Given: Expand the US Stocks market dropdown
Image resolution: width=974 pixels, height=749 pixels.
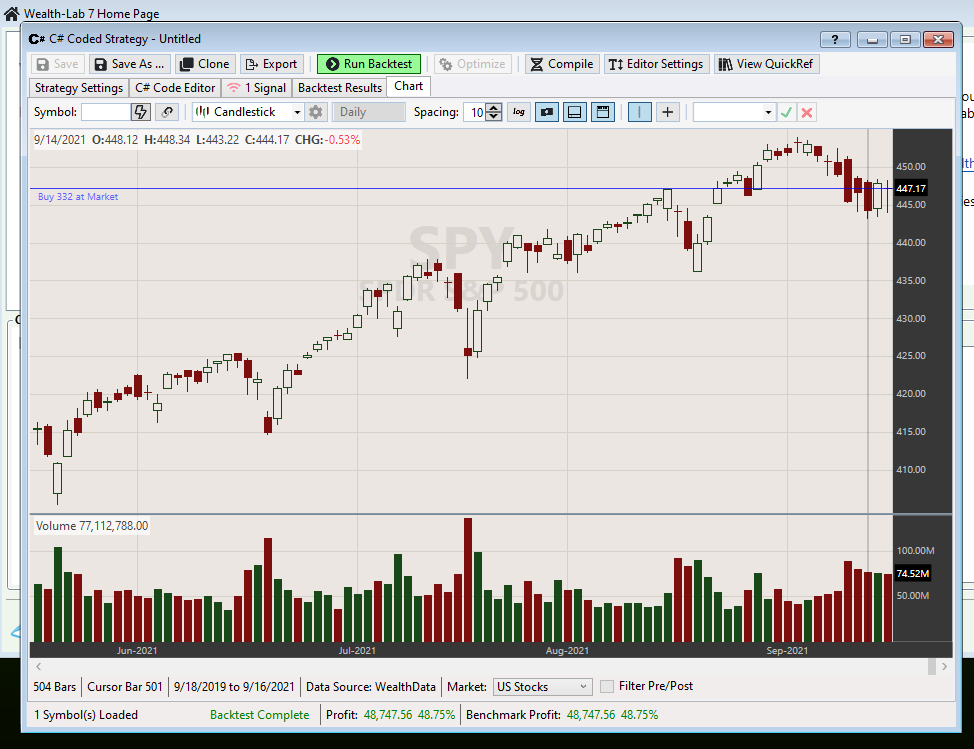Looking at the screenshot, I should (543, 687).
